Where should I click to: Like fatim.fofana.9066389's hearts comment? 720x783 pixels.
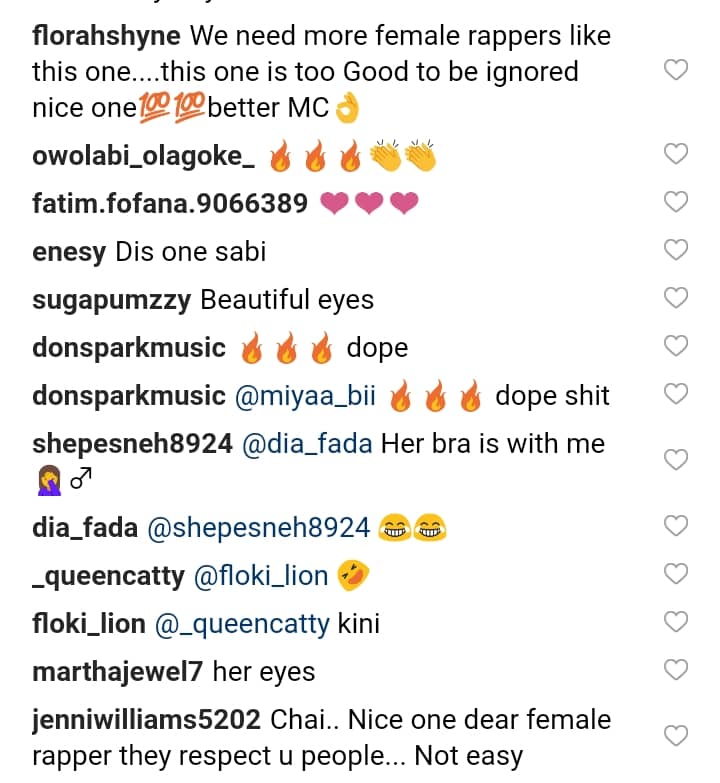click(x=677, y=202)
